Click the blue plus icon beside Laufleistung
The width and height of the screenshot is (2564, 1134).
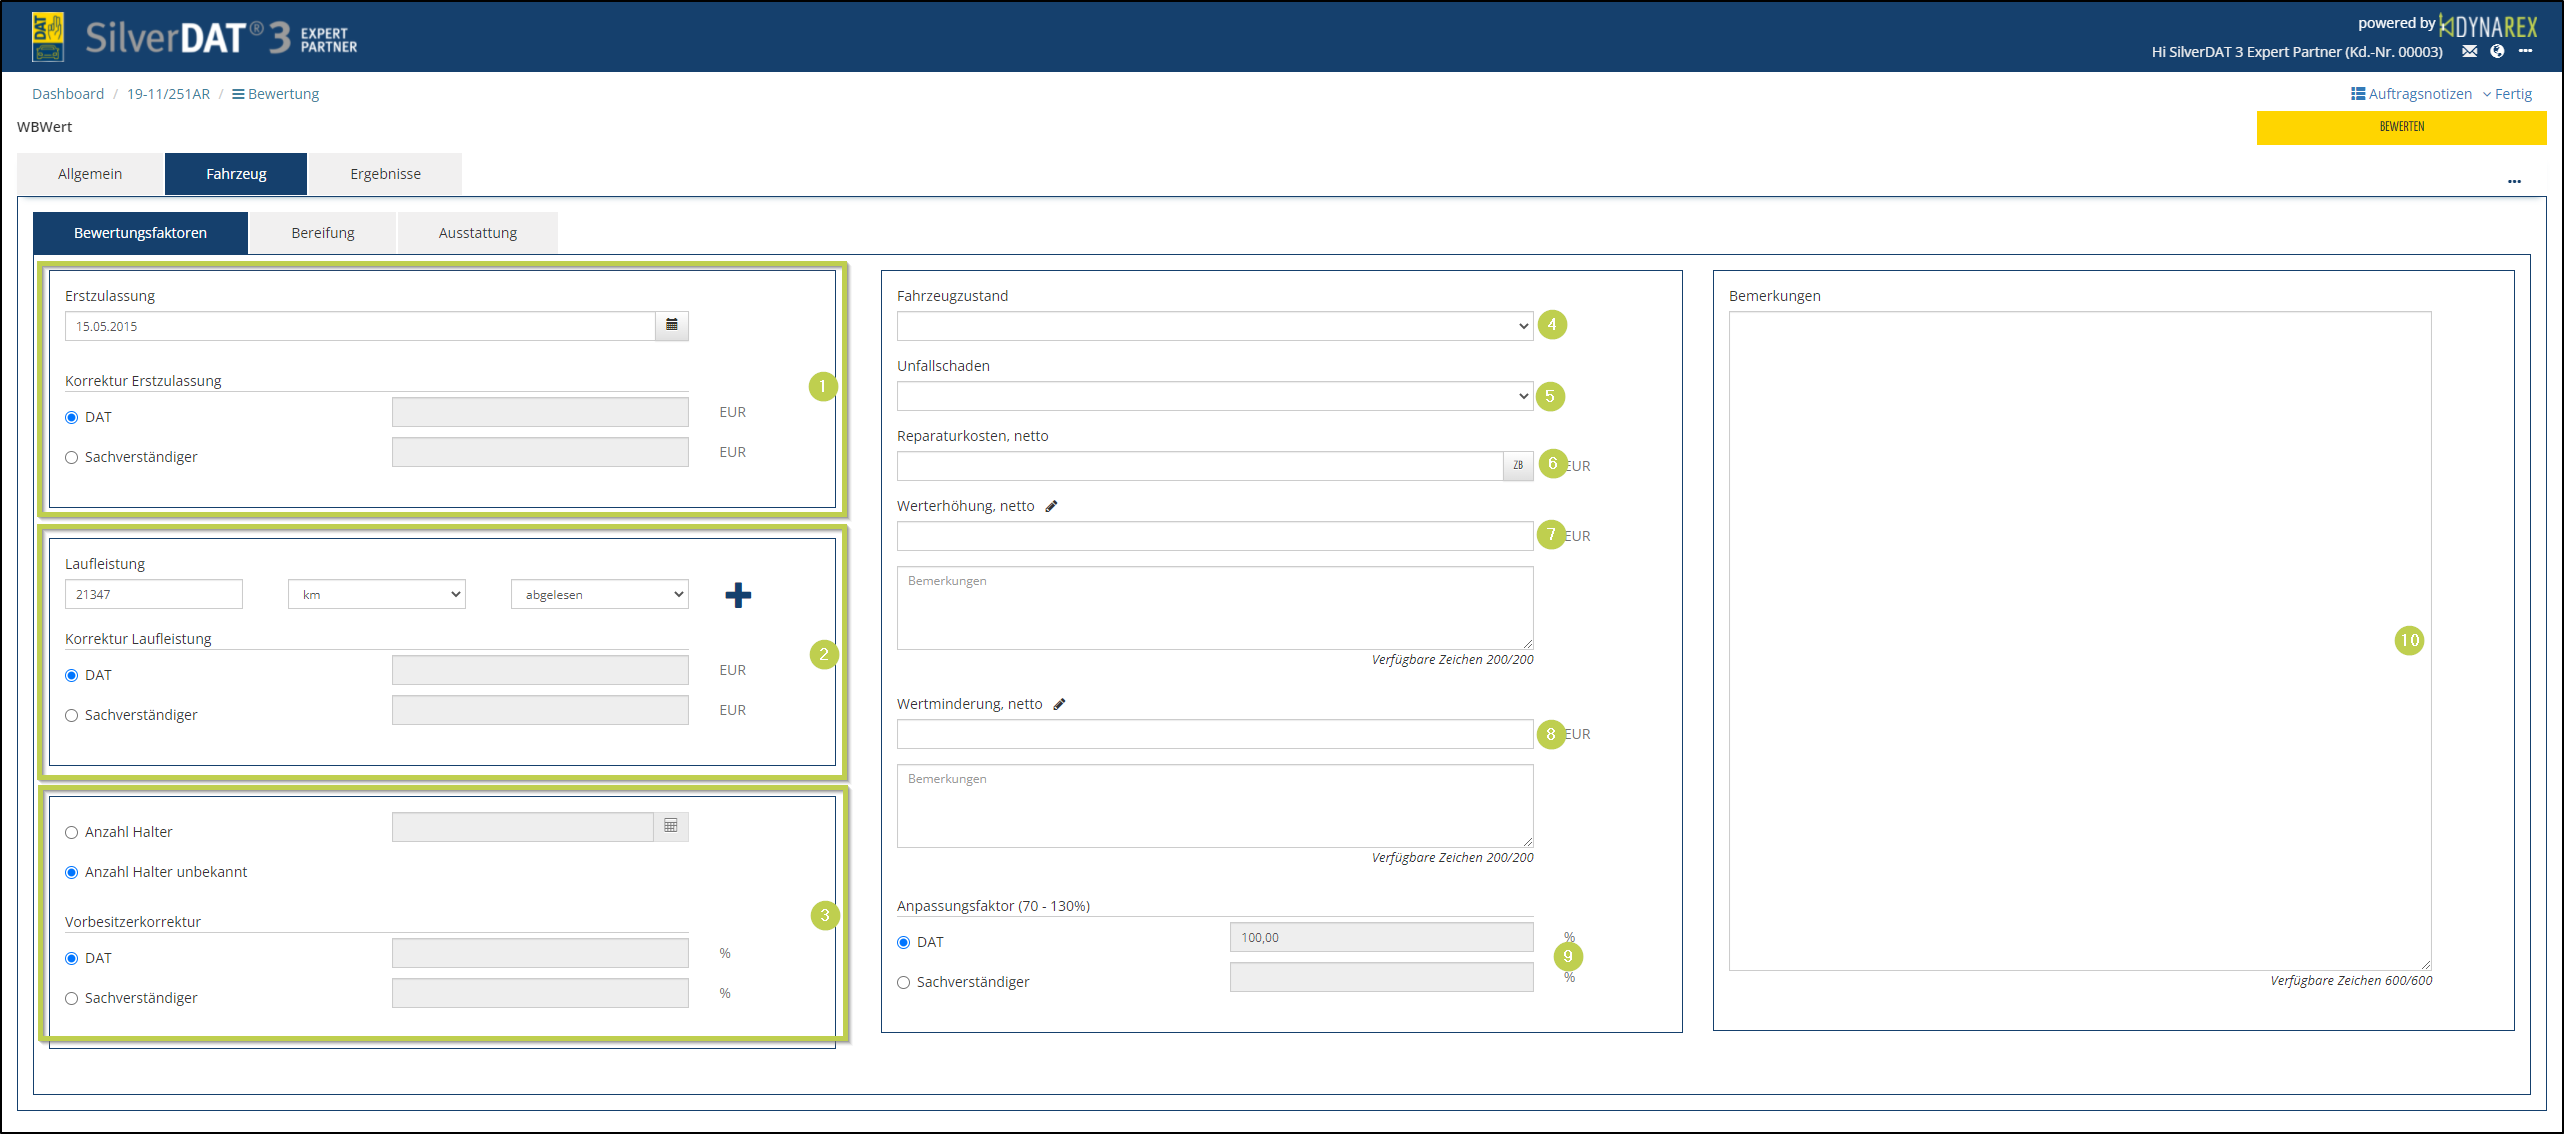738,595
